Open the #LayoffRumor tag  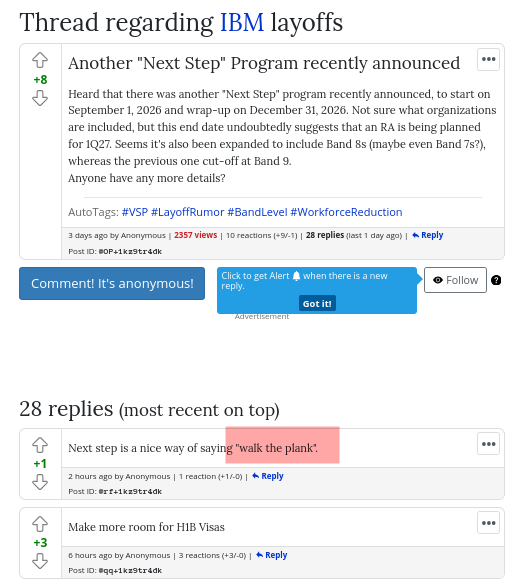pyautogui.click(x=188, y=212)
